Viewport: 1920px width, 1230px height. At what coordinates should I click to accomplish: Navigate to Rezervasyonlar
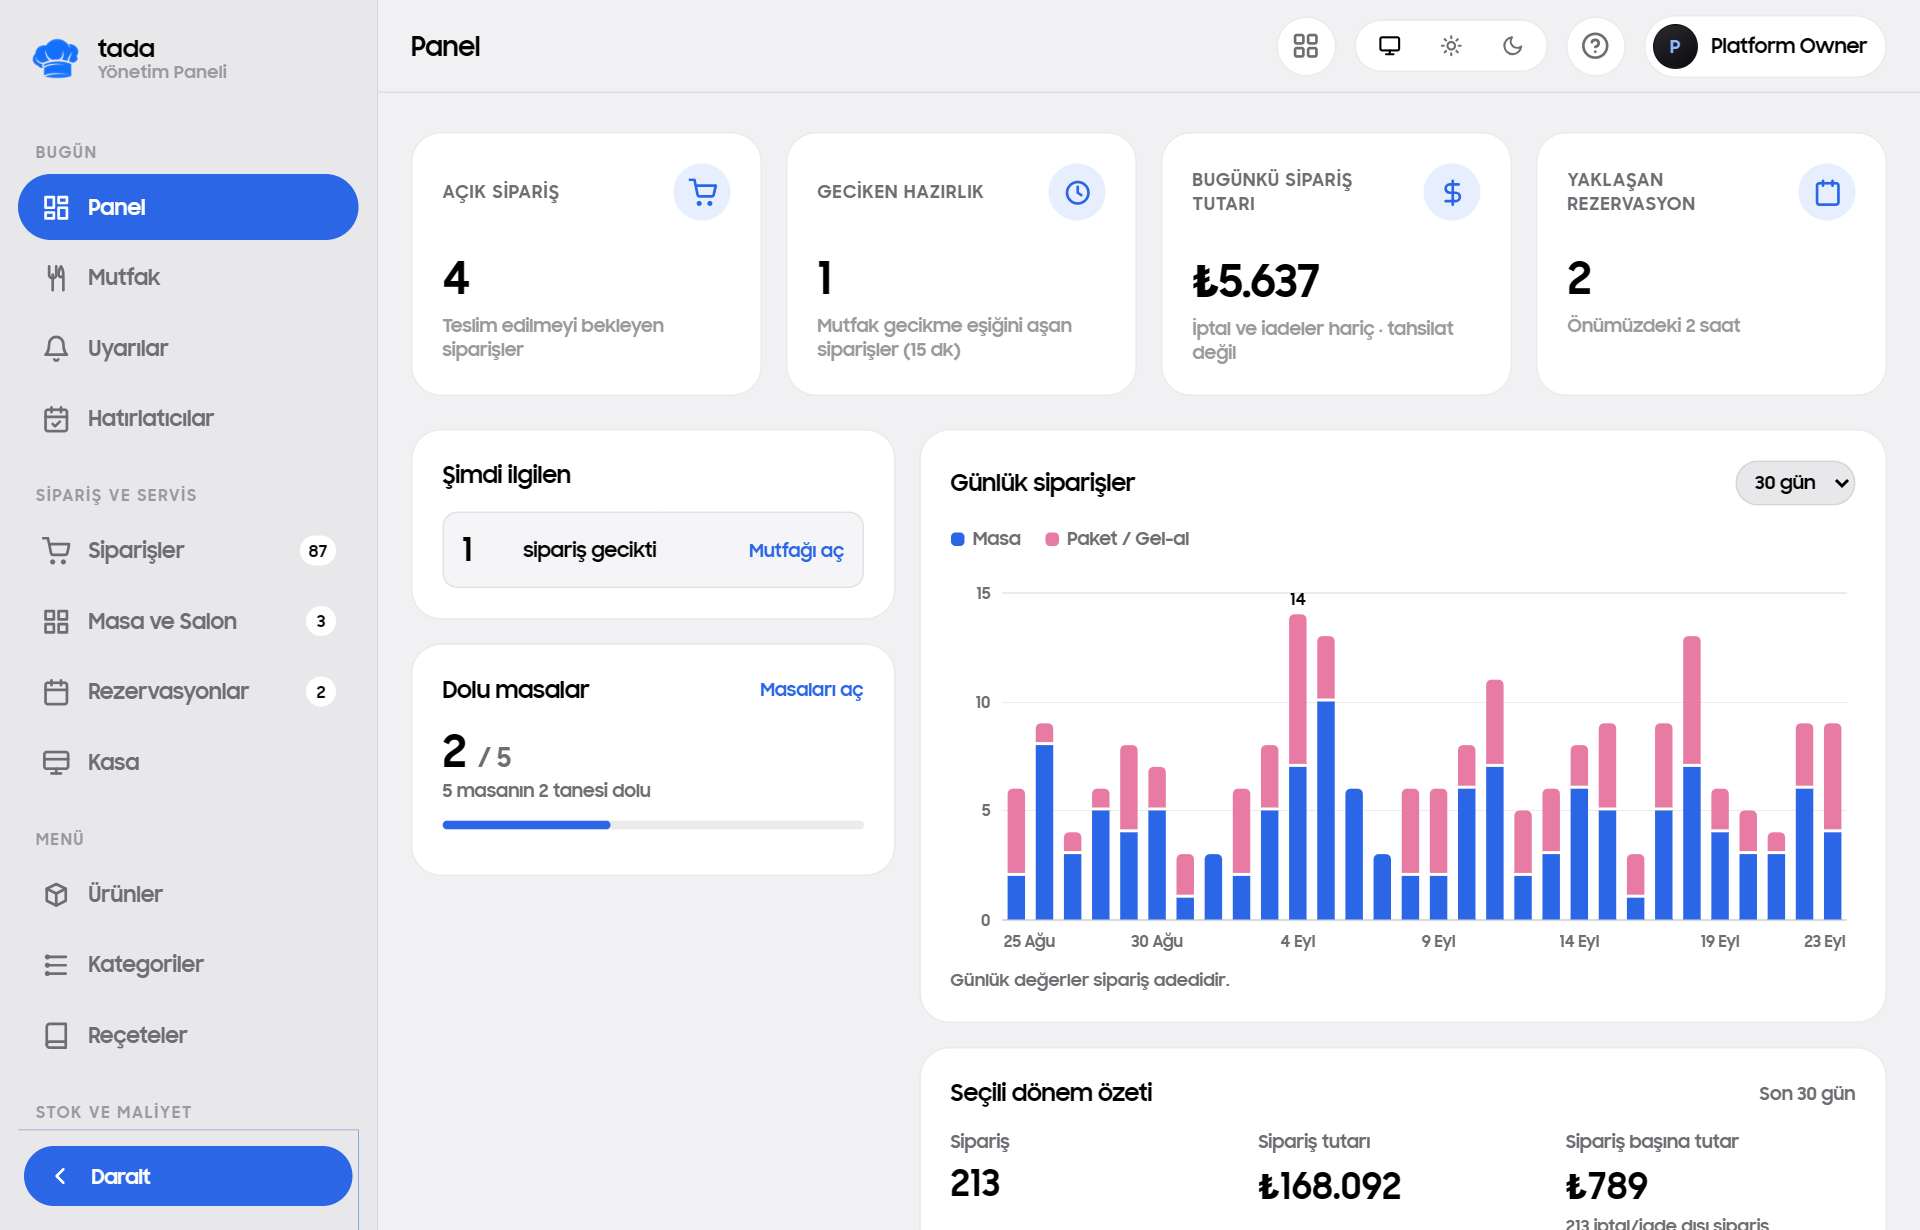coord(188,691)
